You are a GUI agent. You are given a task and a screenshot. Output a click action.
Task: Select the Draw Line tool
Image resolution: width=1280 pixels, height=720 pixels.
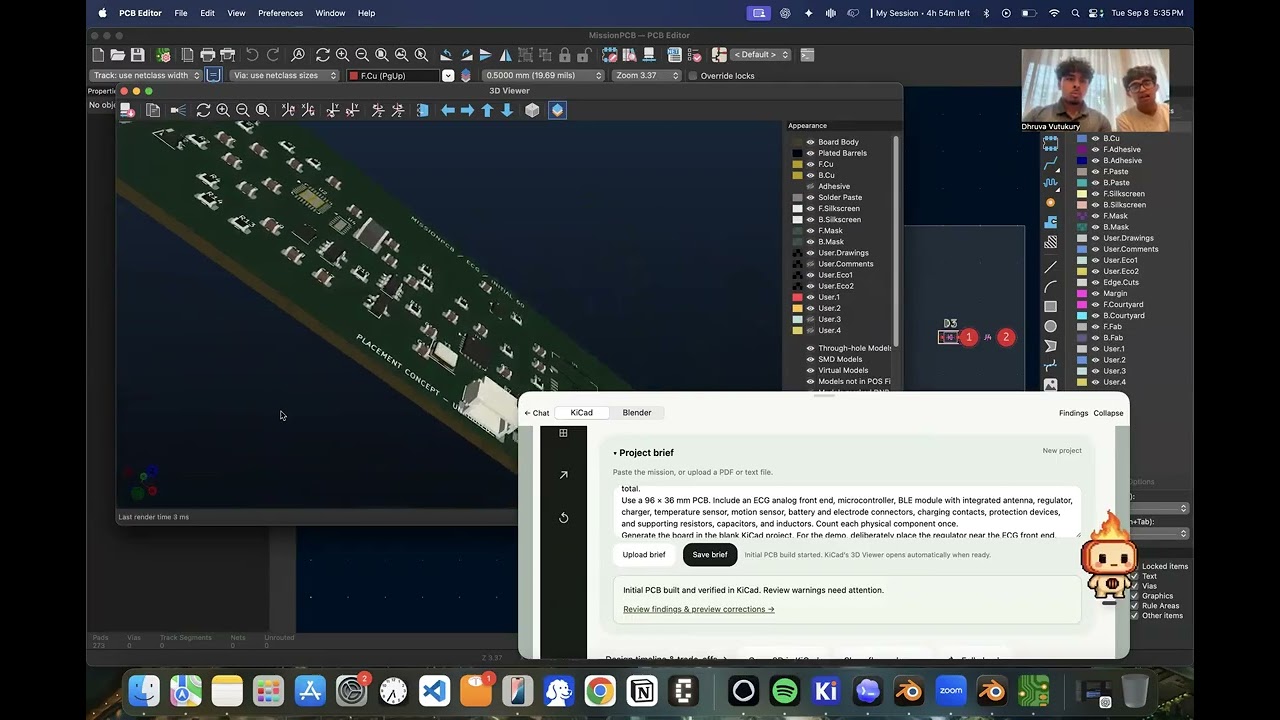(x=1051, y=267)
